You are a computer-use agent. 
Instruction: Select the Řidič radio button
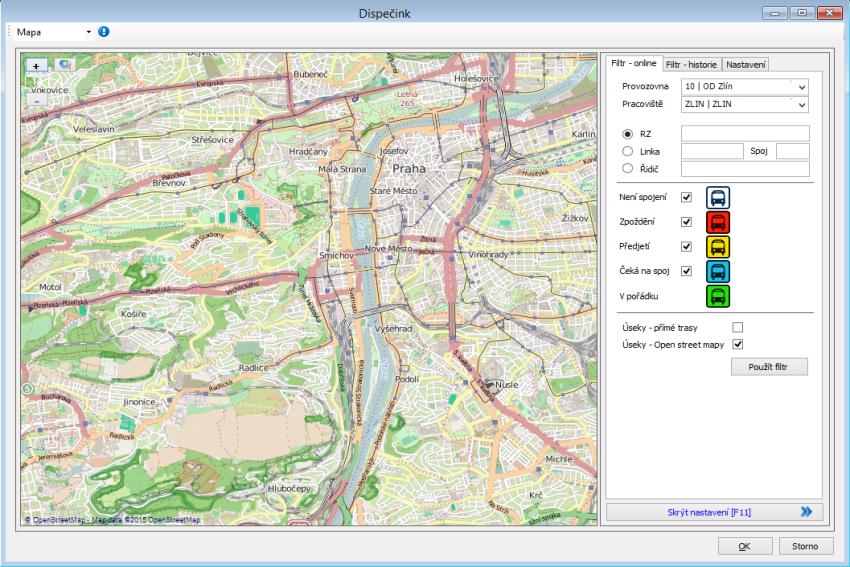click(627, 169)
